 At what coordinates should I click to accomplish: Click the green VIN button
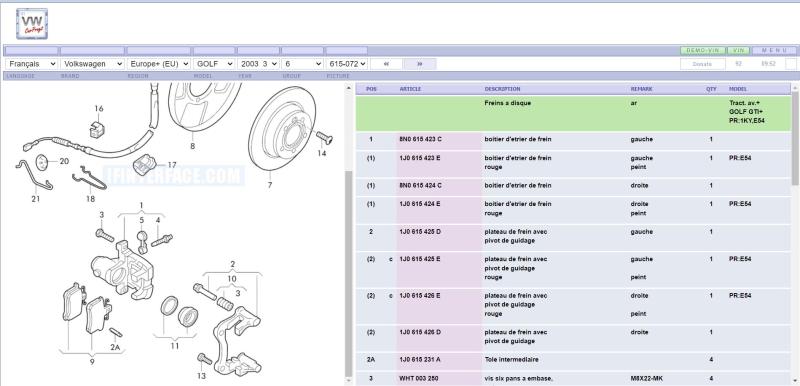(738, 50)
